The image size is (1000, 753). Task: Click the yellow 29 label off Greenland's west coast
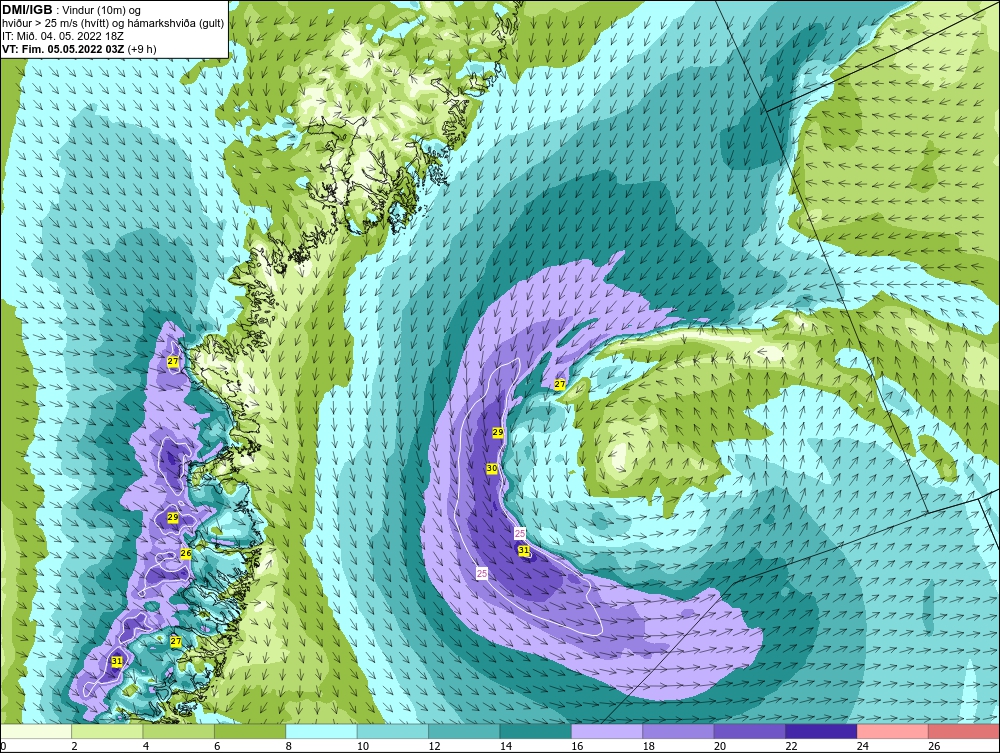click(172, 517)
